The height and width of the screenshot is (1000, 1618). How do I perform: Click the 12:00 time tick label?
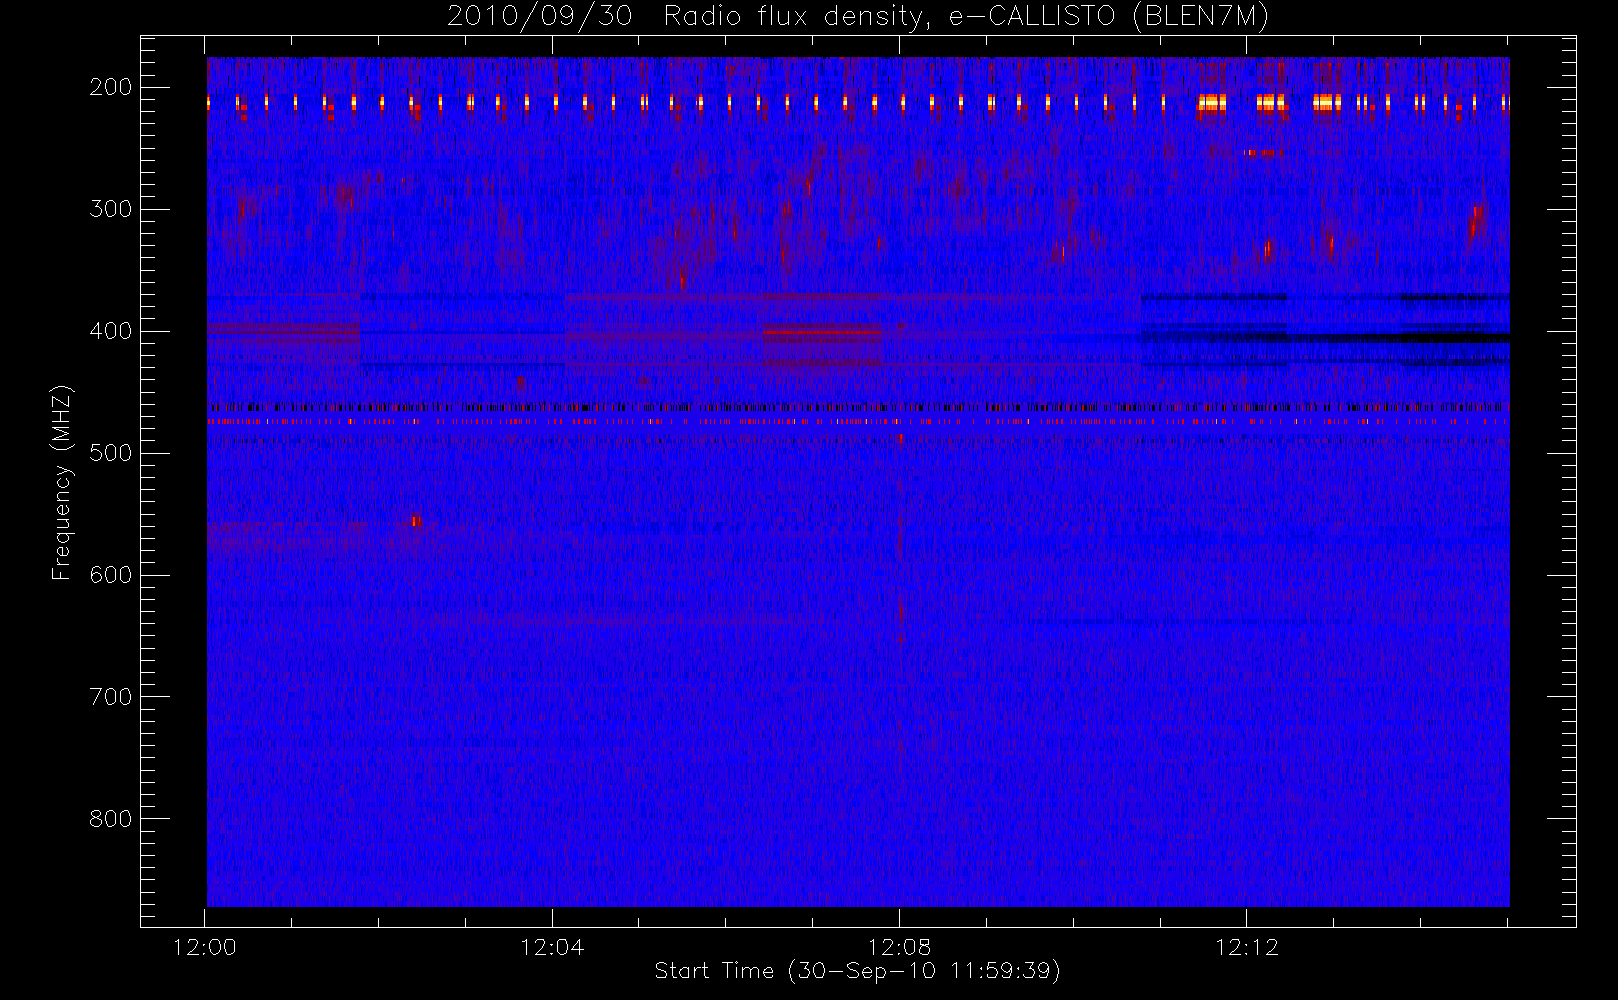click(205, 948)
